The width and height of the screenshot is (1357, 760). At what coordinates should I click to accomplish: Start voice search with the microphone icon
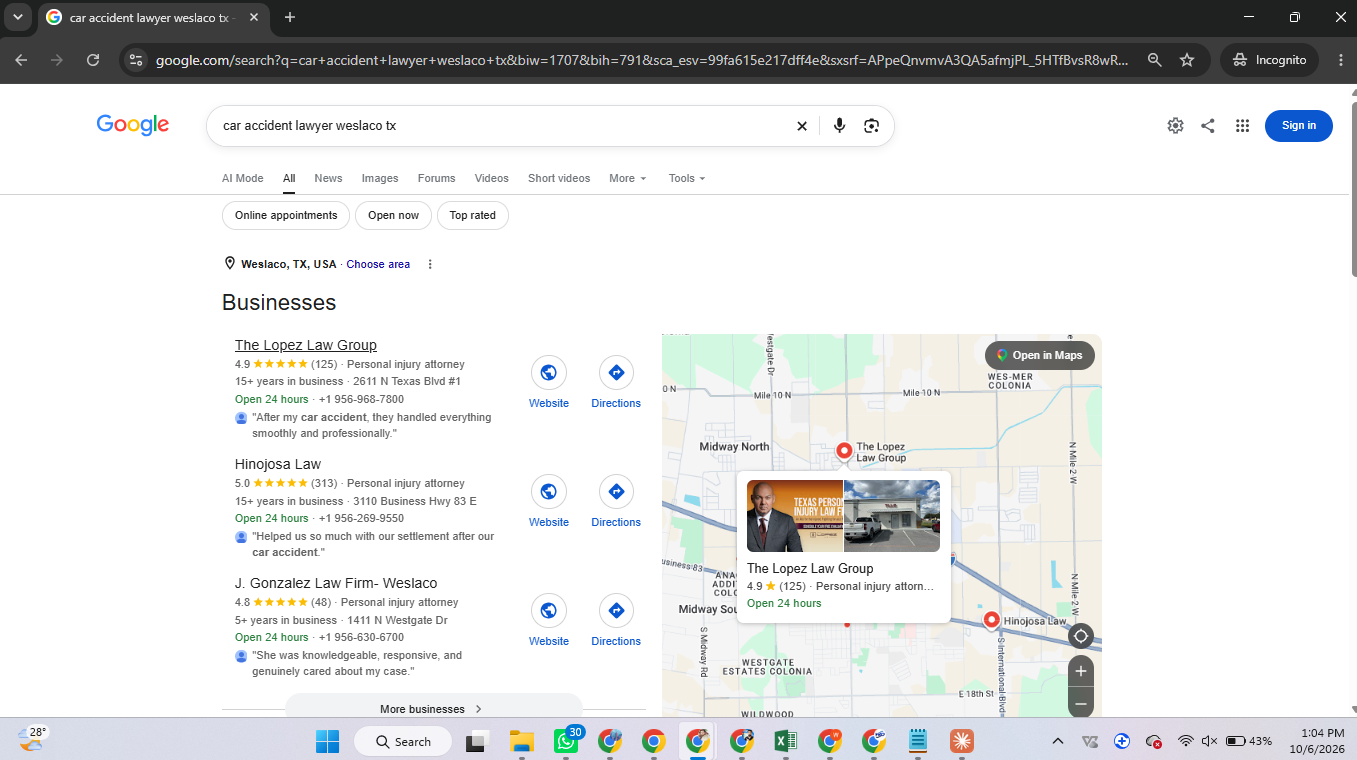click(839, 126)
